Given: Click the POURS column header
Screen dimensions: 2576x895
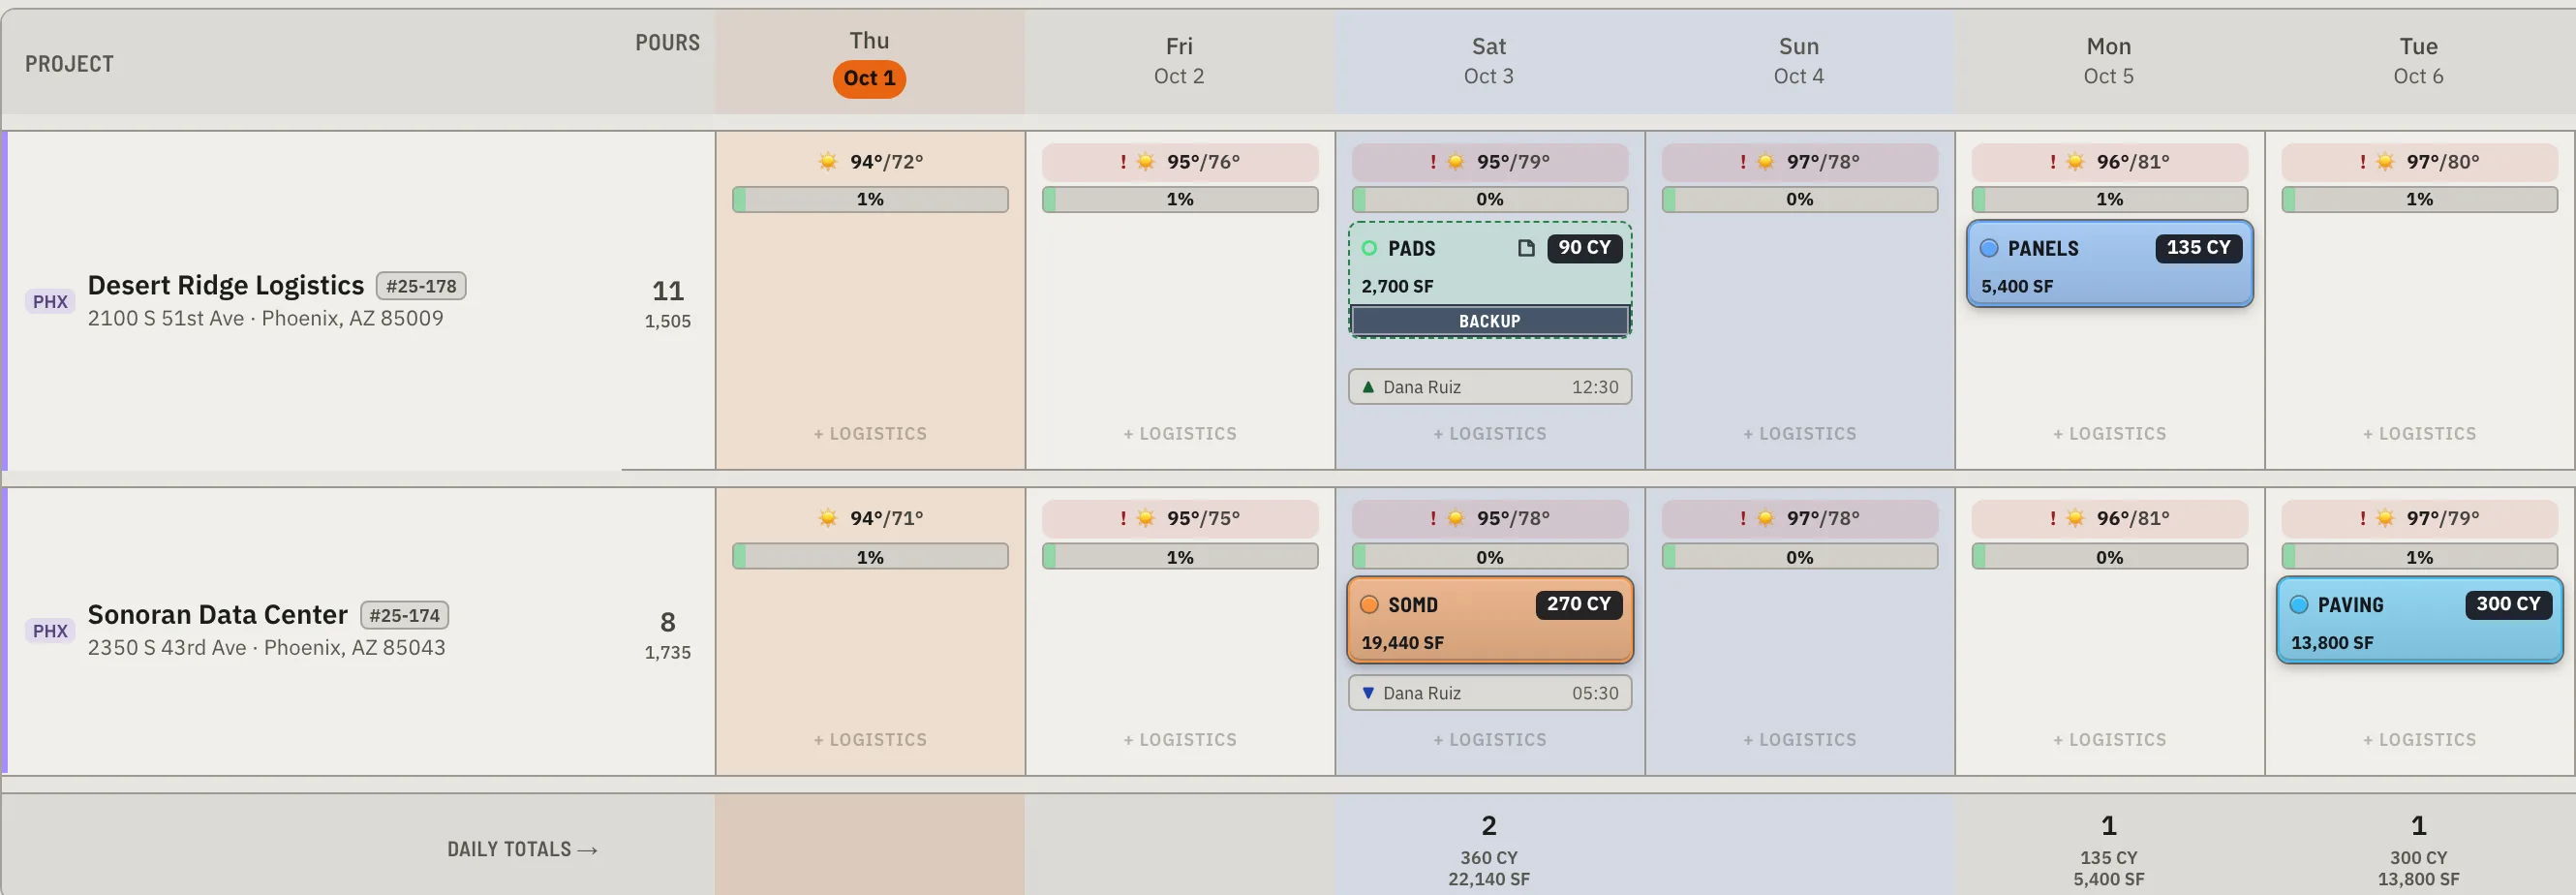Looking at the screenshot, I should point(667,42).
